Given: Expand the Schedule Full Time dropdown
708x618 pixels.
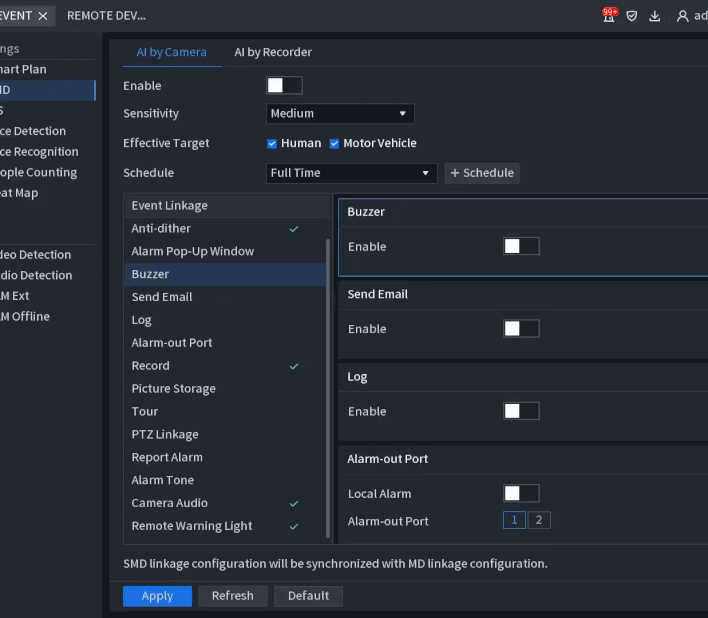Looking at the screenshot, I should point(351,173).
